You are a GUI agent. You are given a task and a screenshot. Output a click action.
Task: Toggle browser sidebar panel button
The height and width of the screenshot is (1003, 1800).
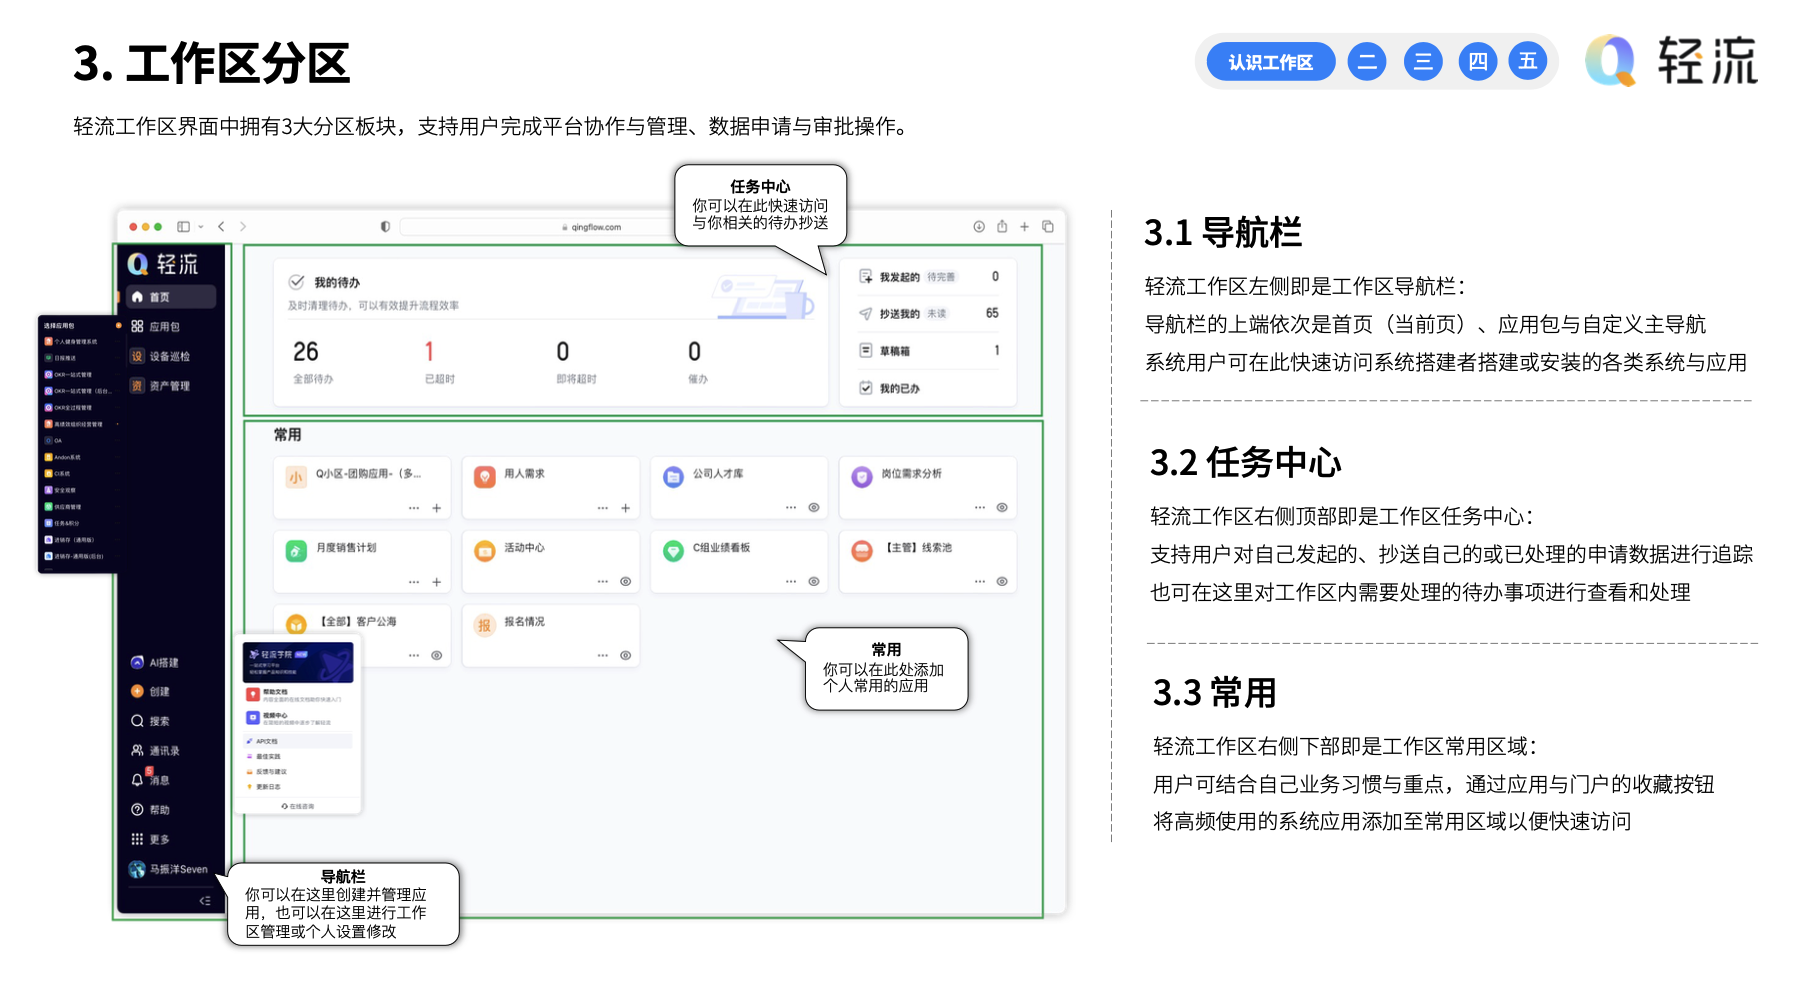tap(183, 227)
